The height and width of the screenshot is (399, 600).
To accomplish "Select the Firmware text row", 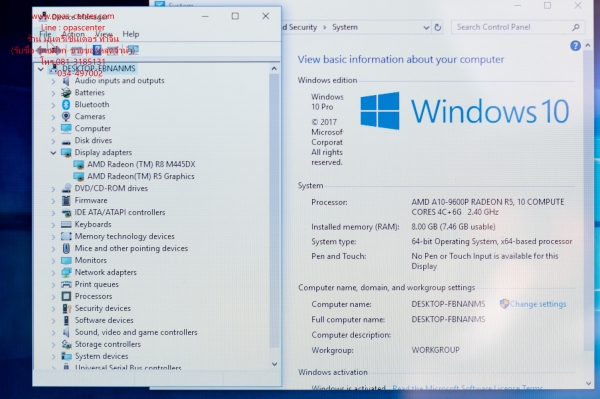I will (x=91, y=200).
